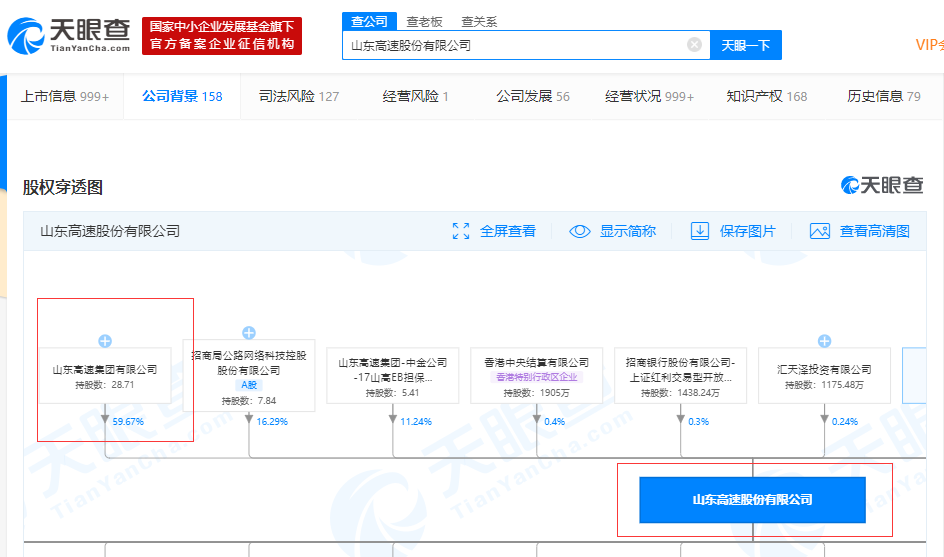Clear the search box with the X icon
This screenshot has width=944, height=557.
point(694,45)
